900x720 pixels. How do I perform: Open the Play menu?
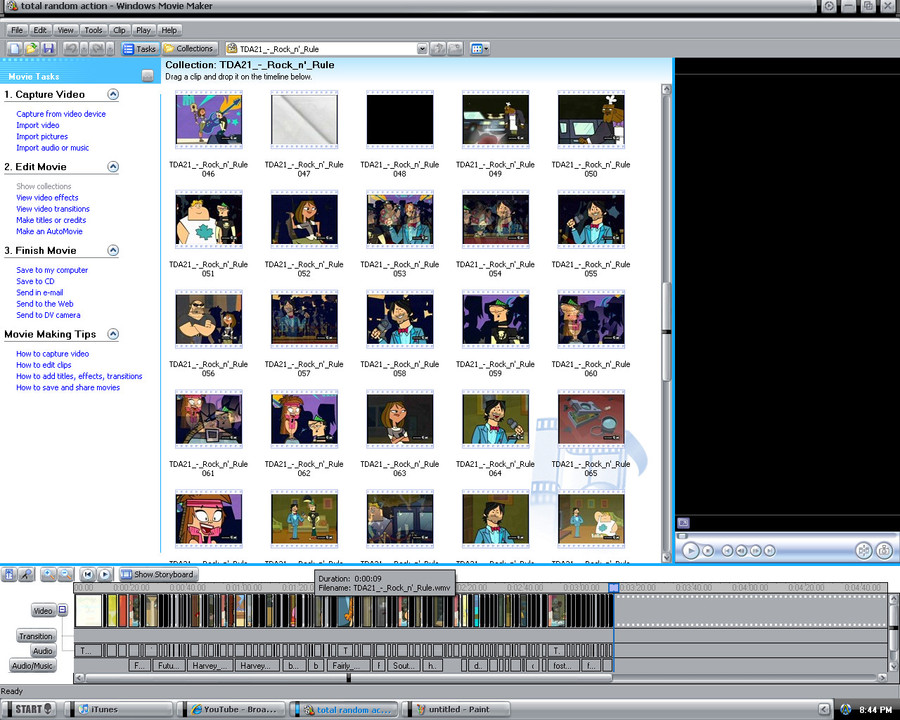pos(143,30)
